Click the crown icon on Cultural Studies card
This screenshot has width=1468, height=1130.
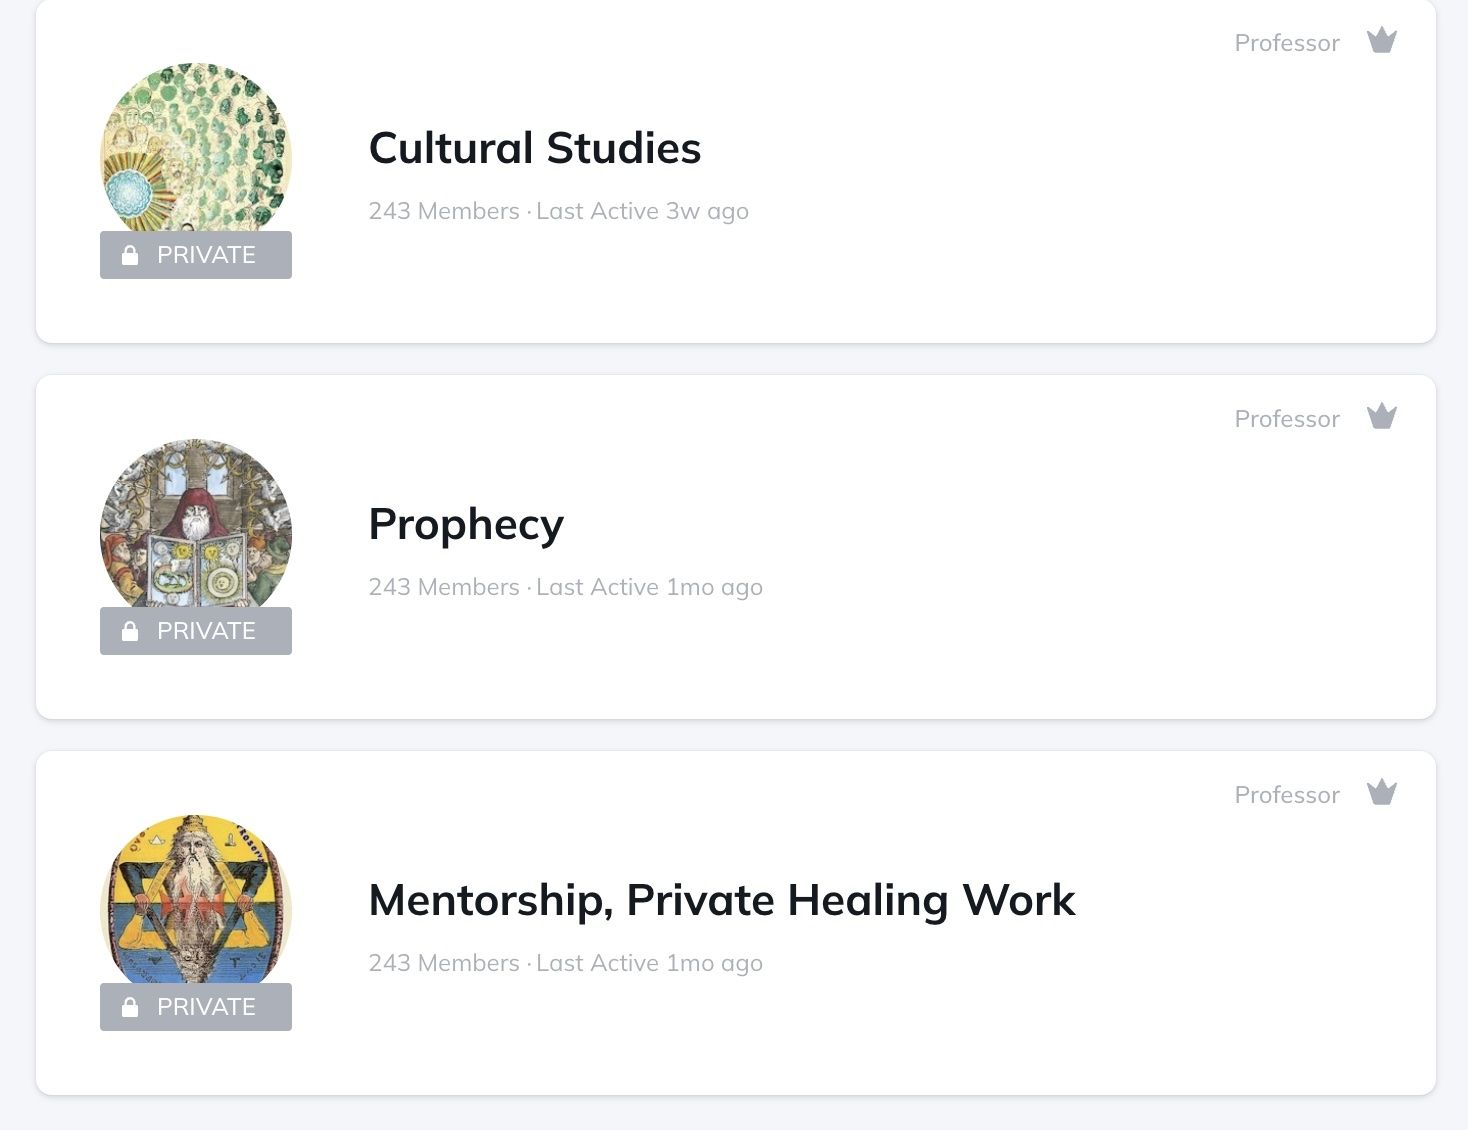click(x=1382, y=41)
